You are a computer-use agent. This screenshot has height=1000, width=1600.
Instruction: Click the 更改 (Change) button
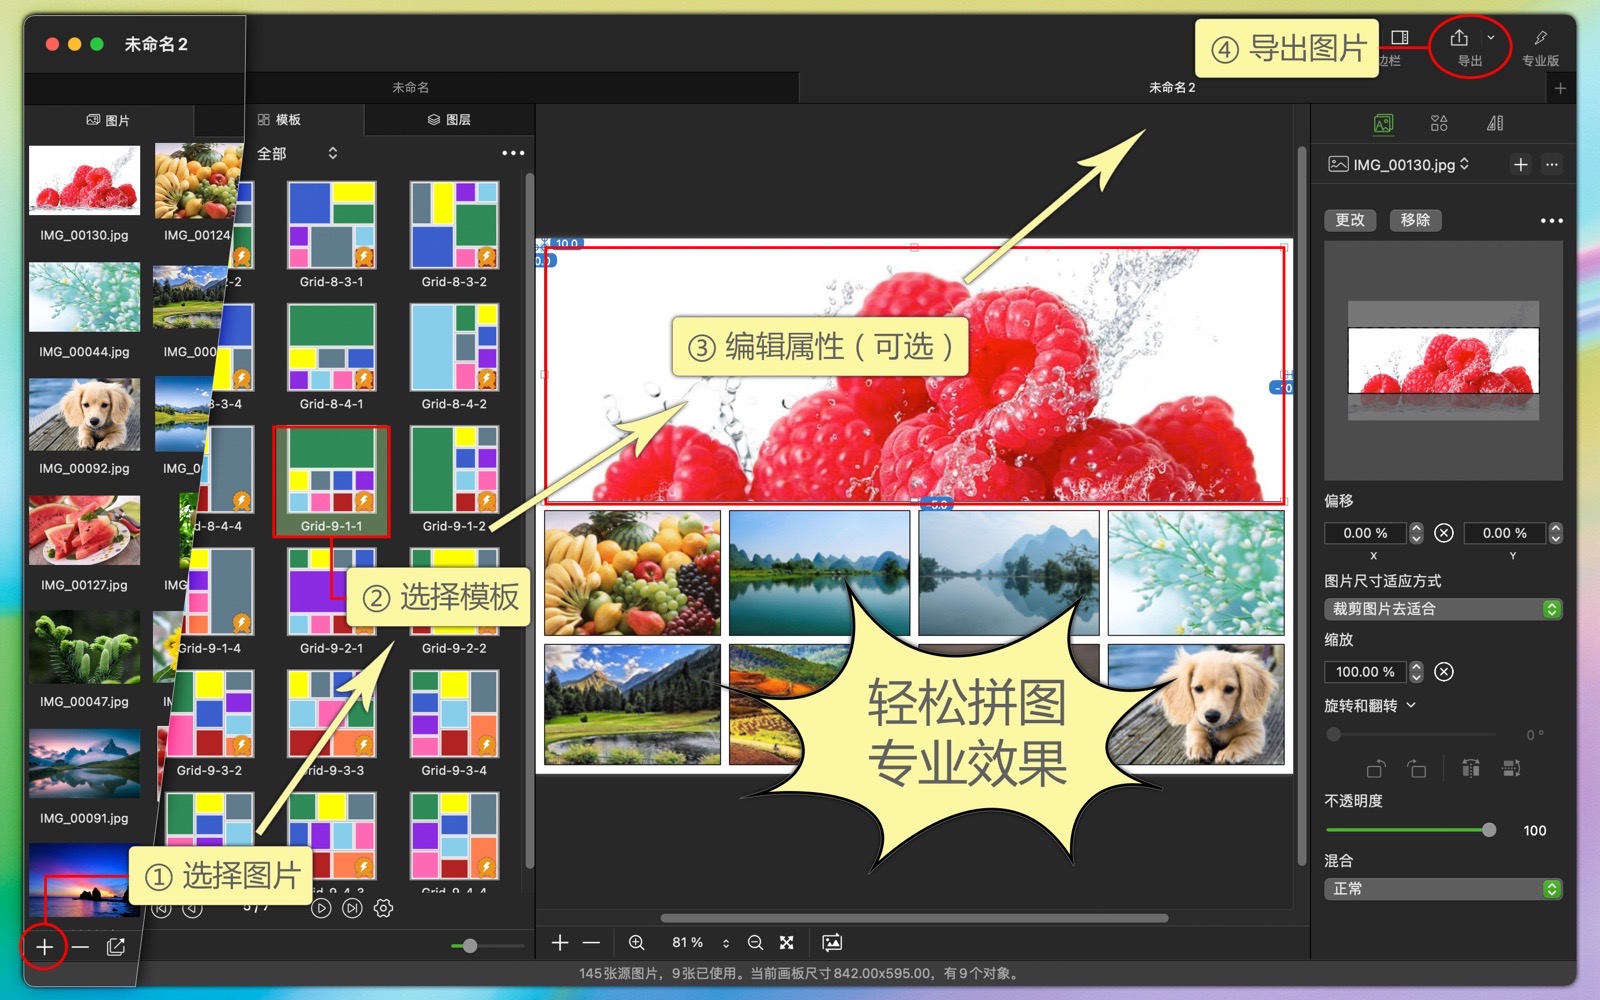1350,220
